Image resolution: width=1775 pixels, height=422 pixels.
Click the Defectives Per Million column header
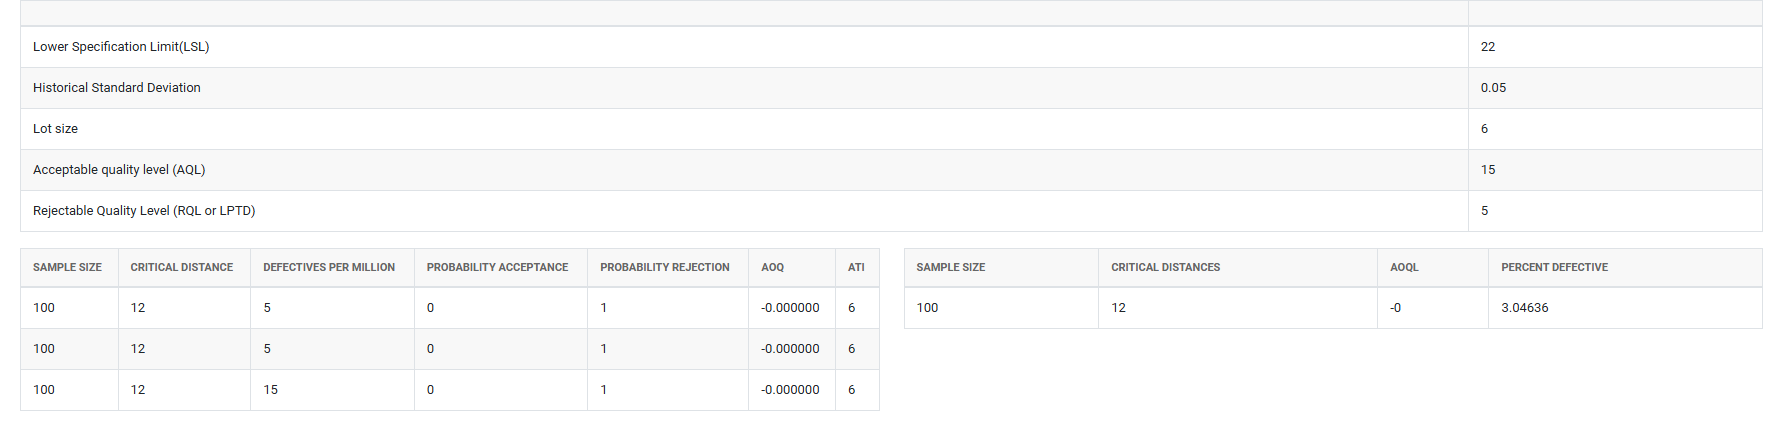point(329,268)
